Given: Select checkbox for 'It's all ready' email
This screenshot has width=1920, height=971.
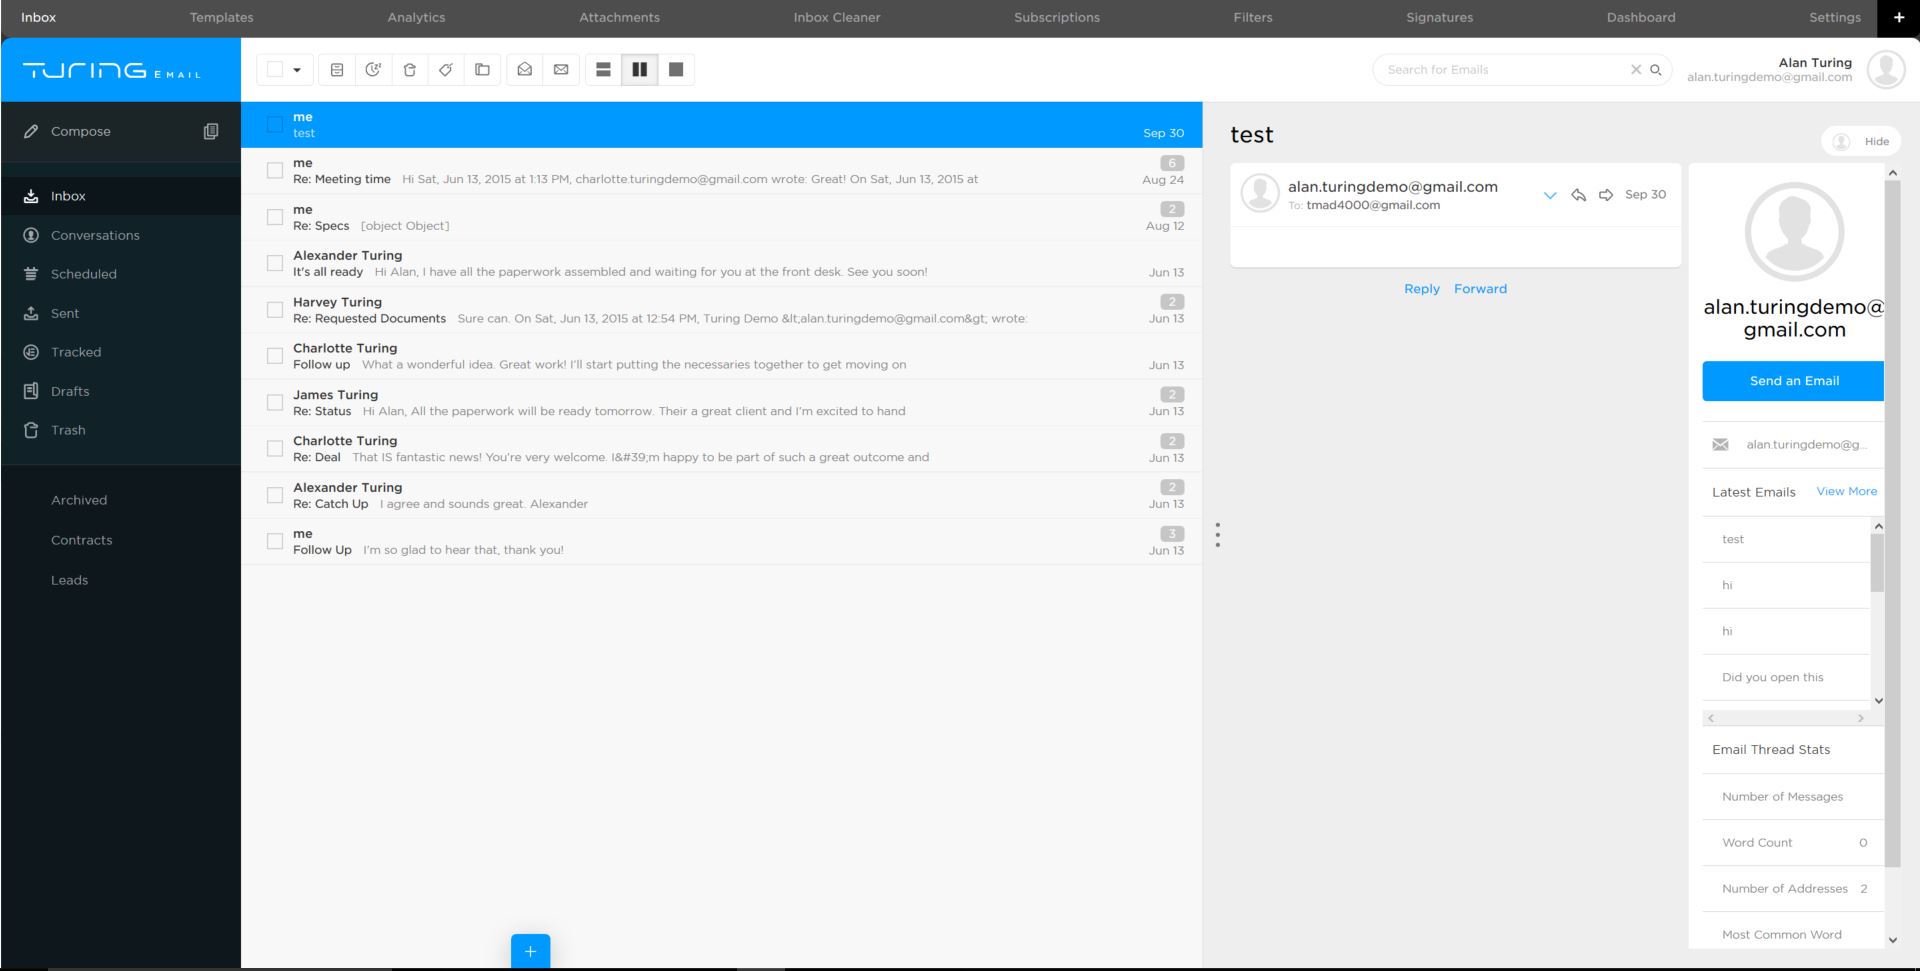Looking at the screenshot, I should coord(275,263).
